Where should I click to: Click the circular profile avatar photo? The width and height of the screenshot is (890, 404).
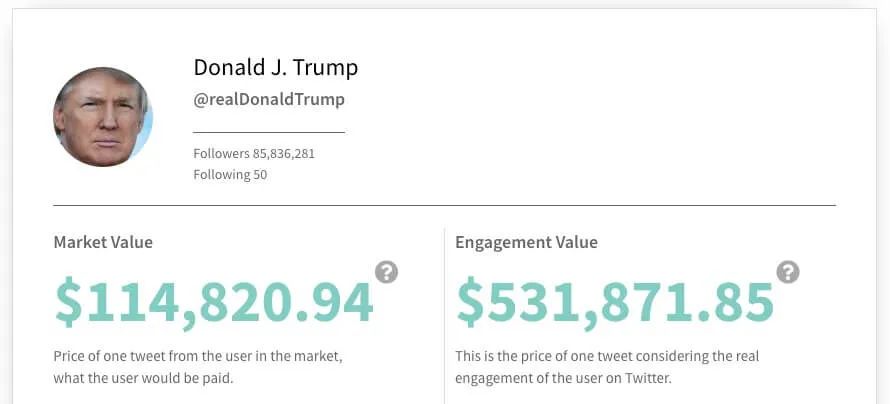(x=103, y=116)
